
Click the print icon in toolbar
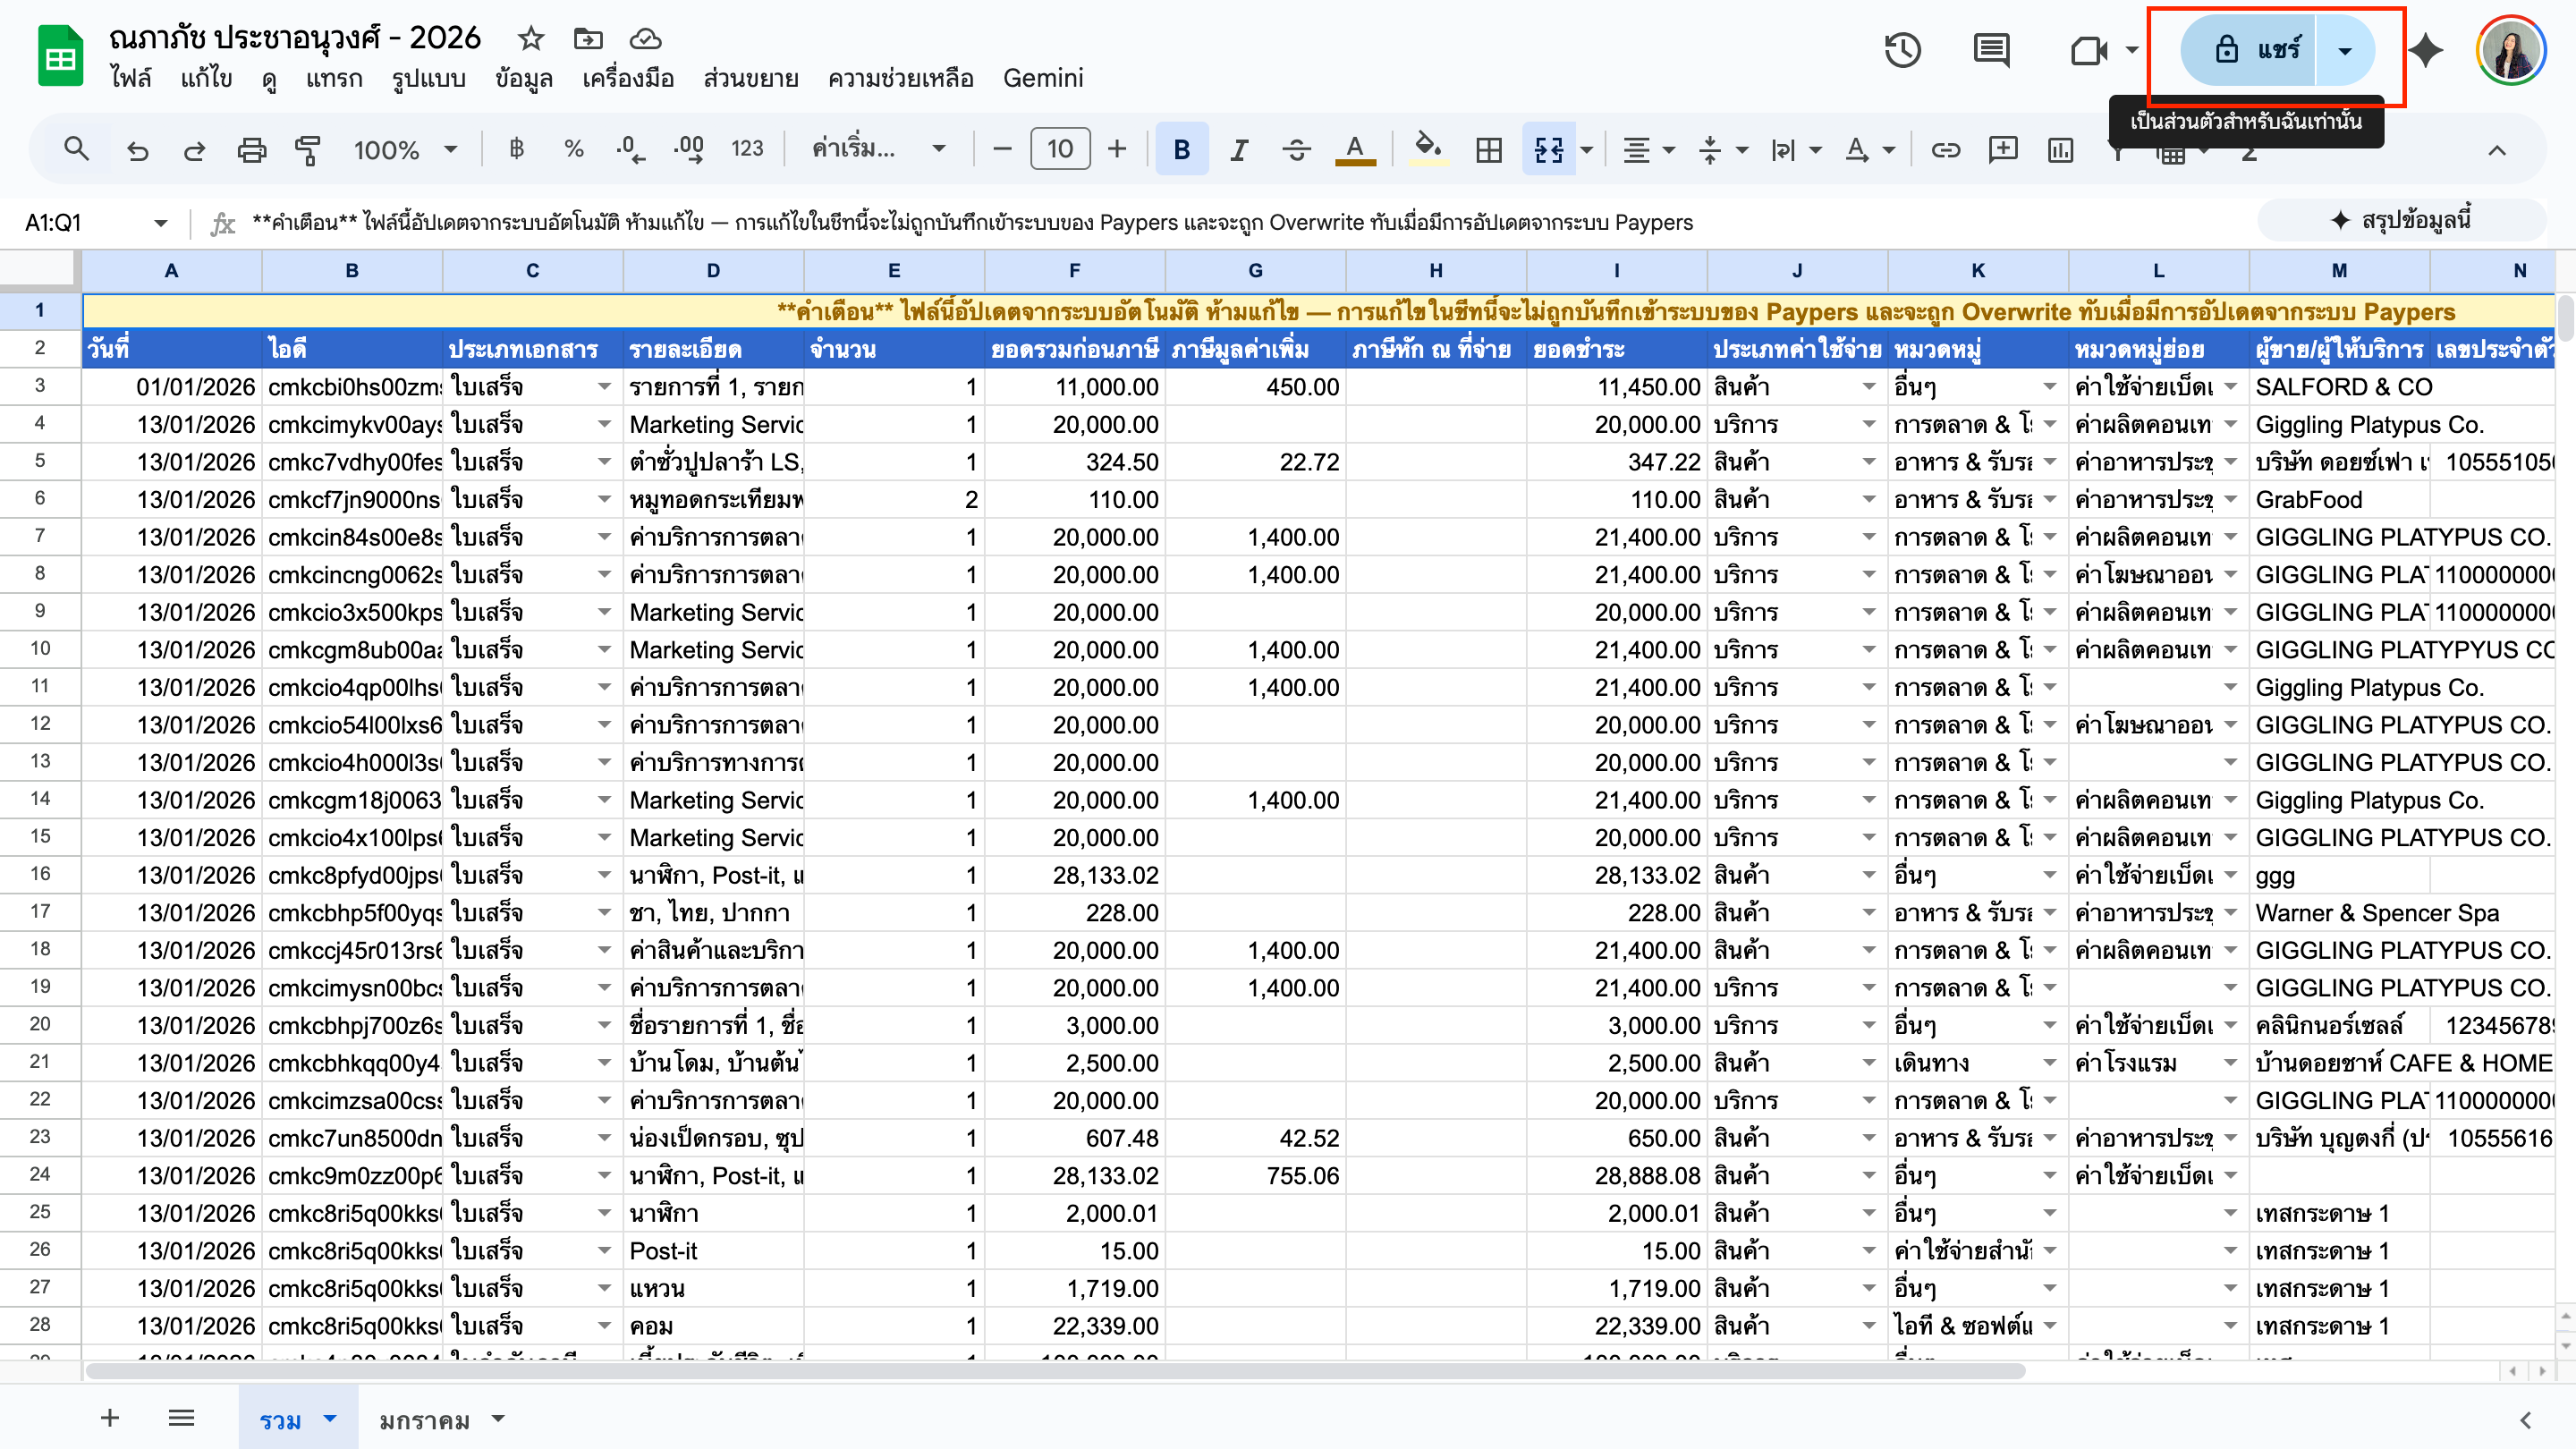(251, 150)
